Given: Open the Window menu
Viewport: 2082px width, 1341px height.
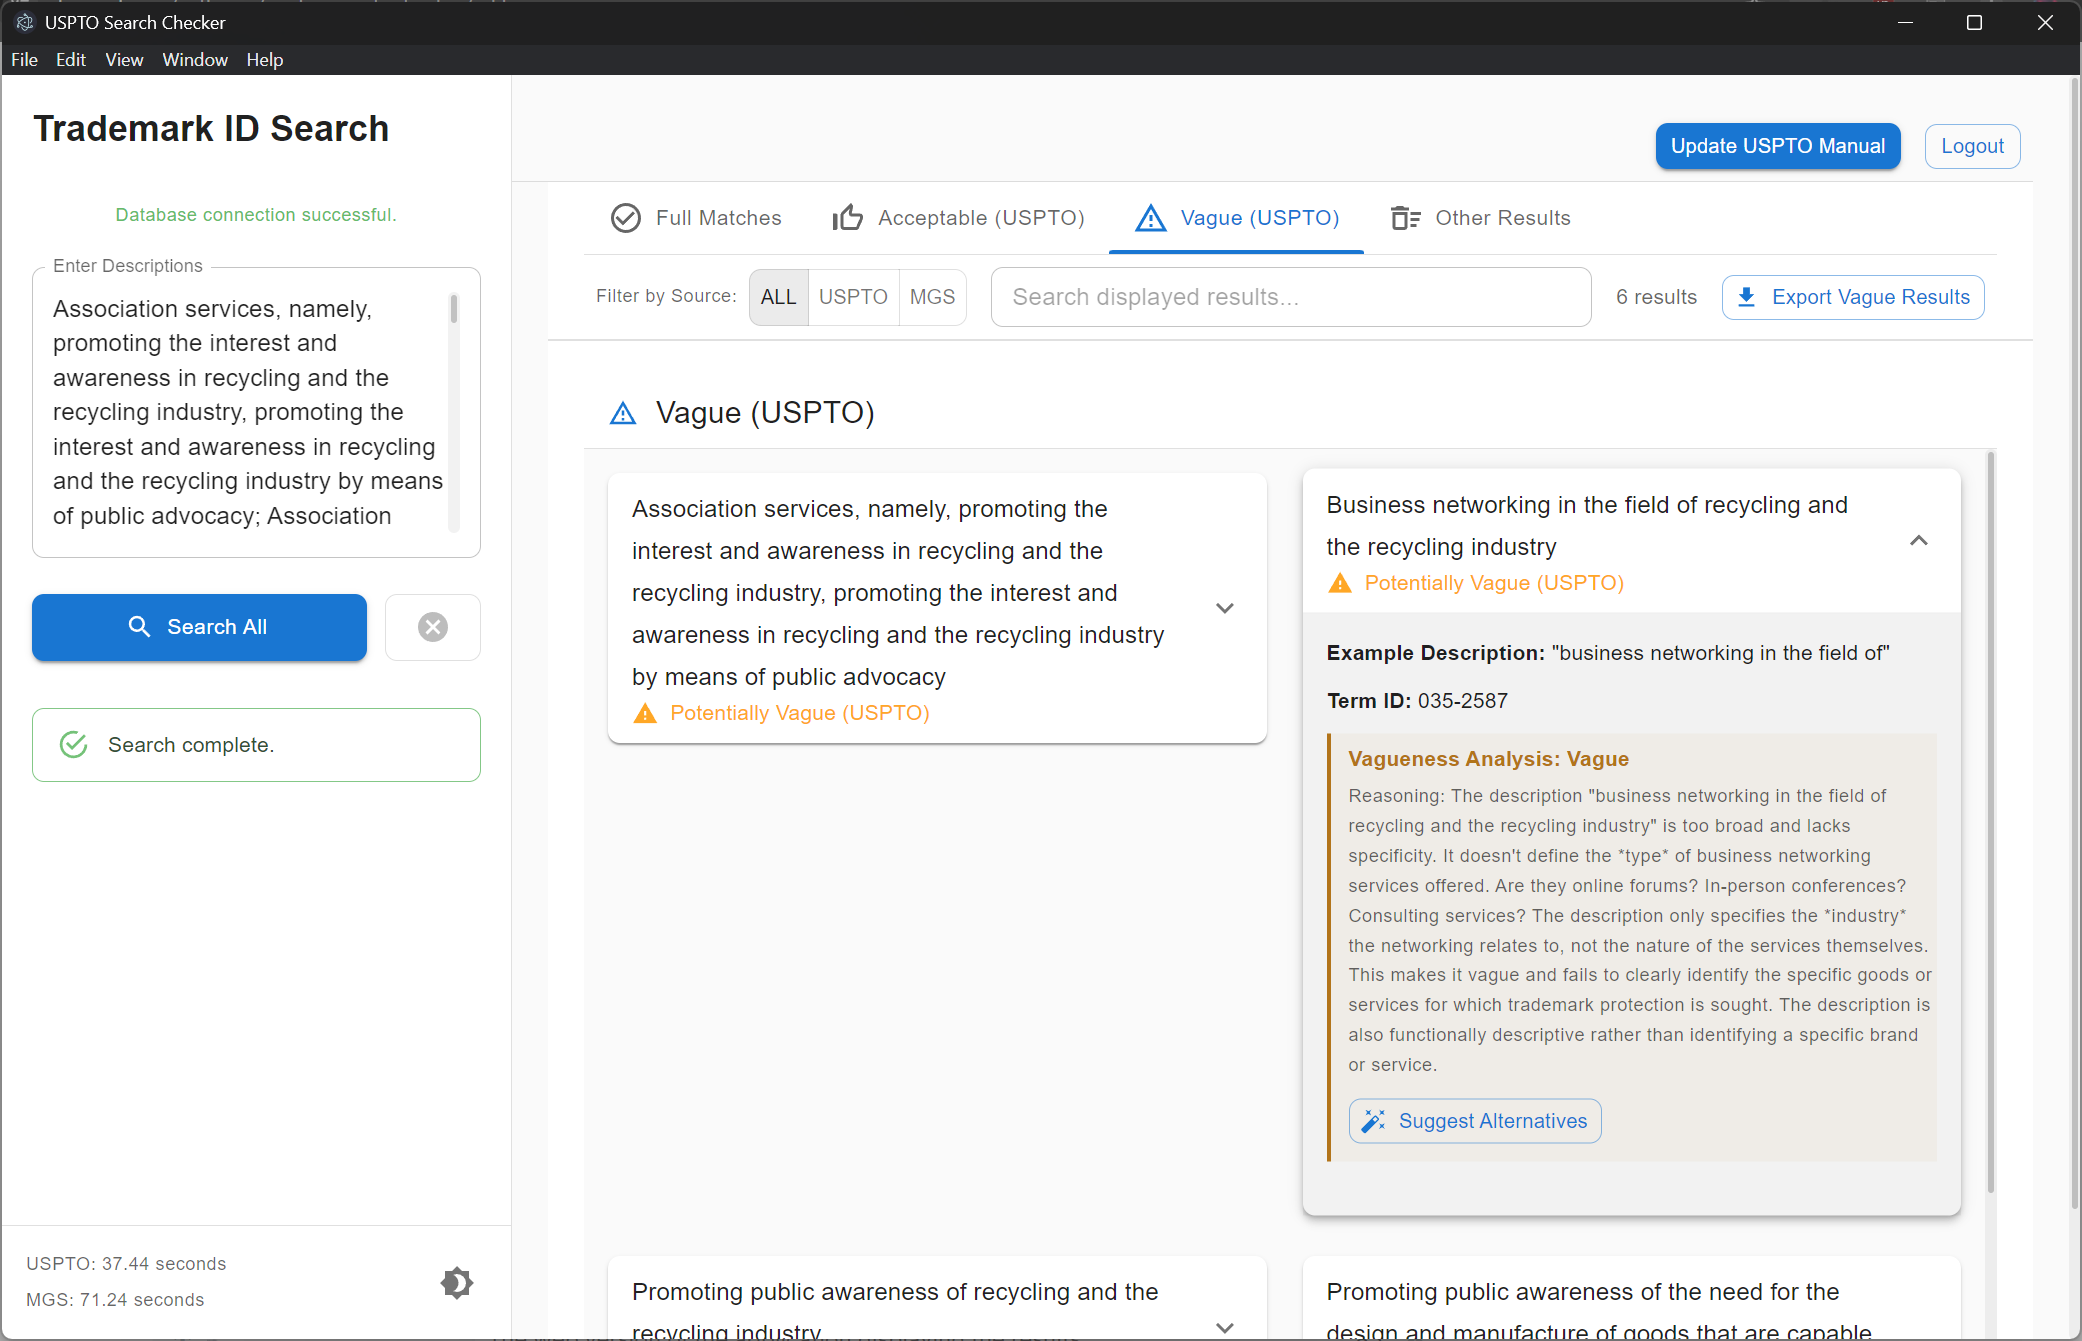Looking at the screenshot, I should click(x=194, y=60).
